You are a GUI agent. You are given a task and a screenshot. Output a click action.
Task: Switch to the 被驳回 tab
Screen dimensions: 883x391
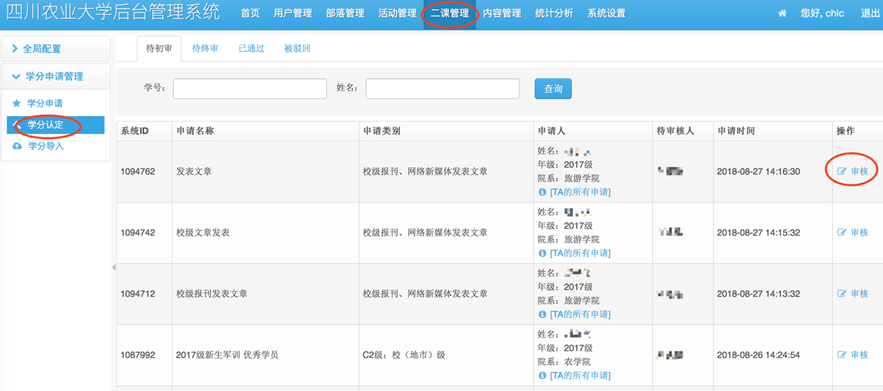[x=297, y=48]
